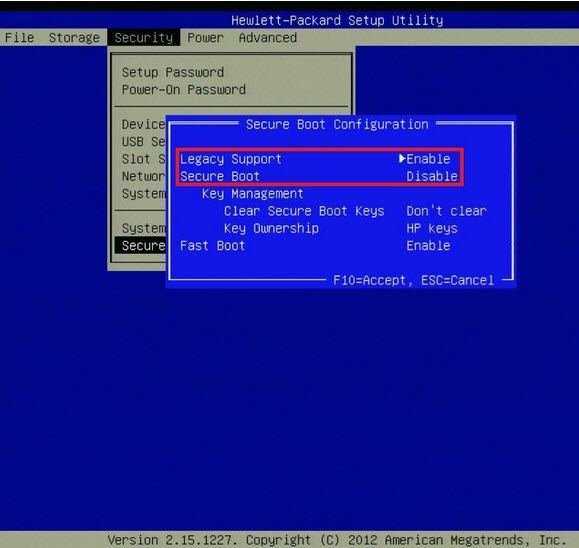579x548 pixels.
Task: Select Power-On Password entry
Action: [184, 90]
